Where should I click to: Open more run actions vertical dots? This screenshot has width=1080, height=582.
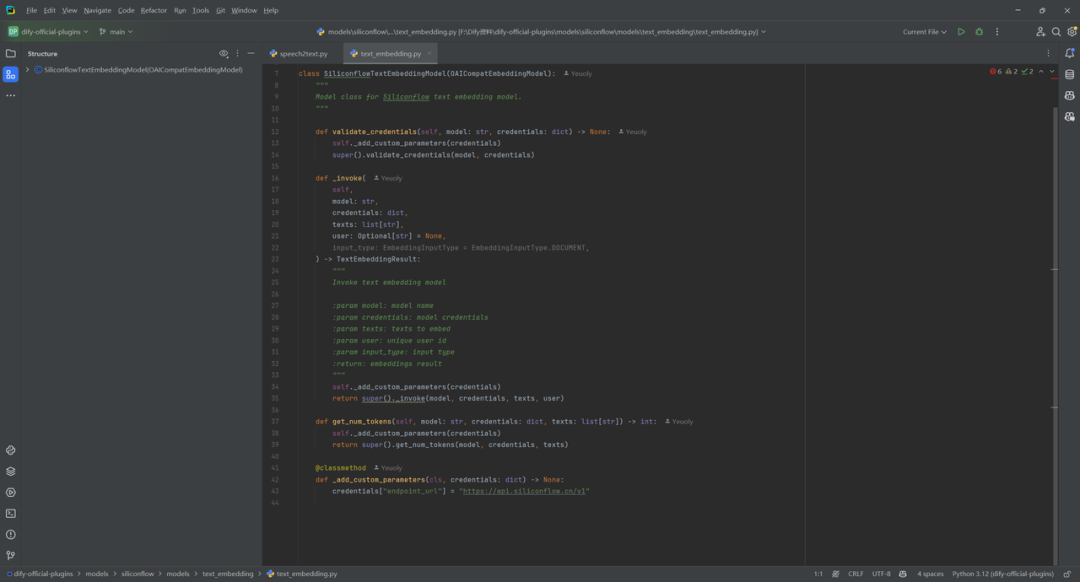coord(997,32)
